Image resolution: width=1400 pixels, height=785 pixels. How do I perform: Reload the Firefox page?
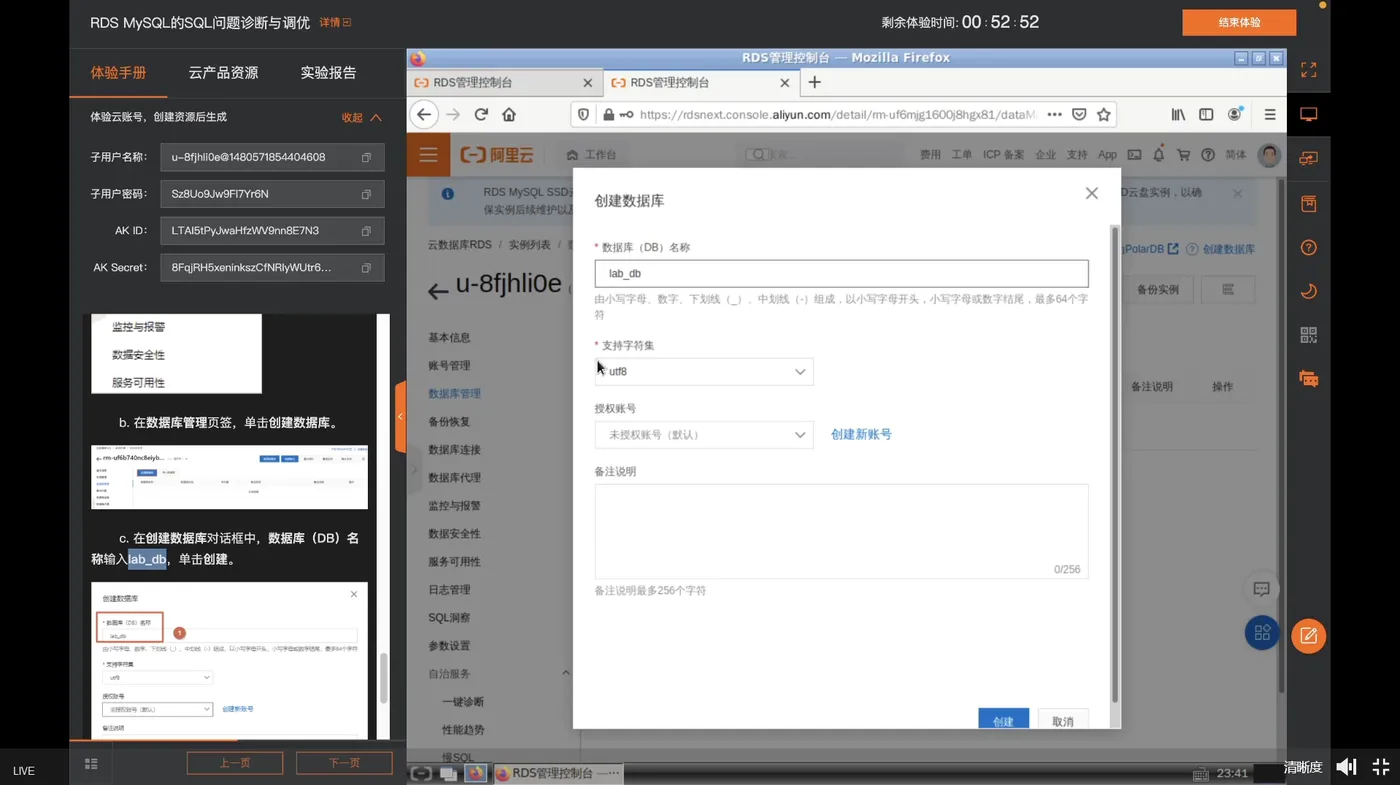481,115
